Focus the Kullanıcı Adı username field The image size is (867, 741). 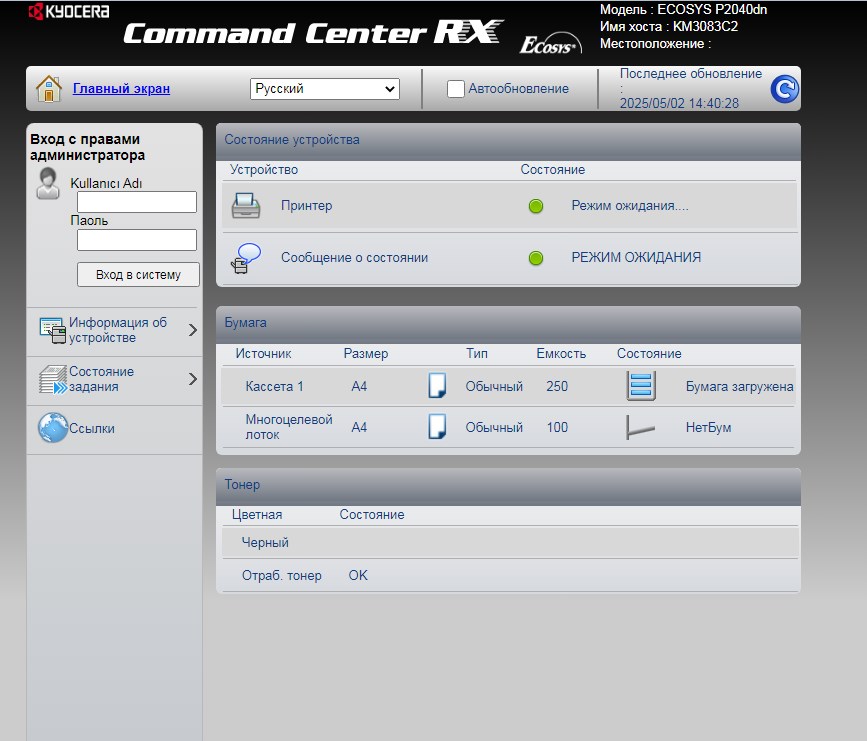tap(137, 202)
